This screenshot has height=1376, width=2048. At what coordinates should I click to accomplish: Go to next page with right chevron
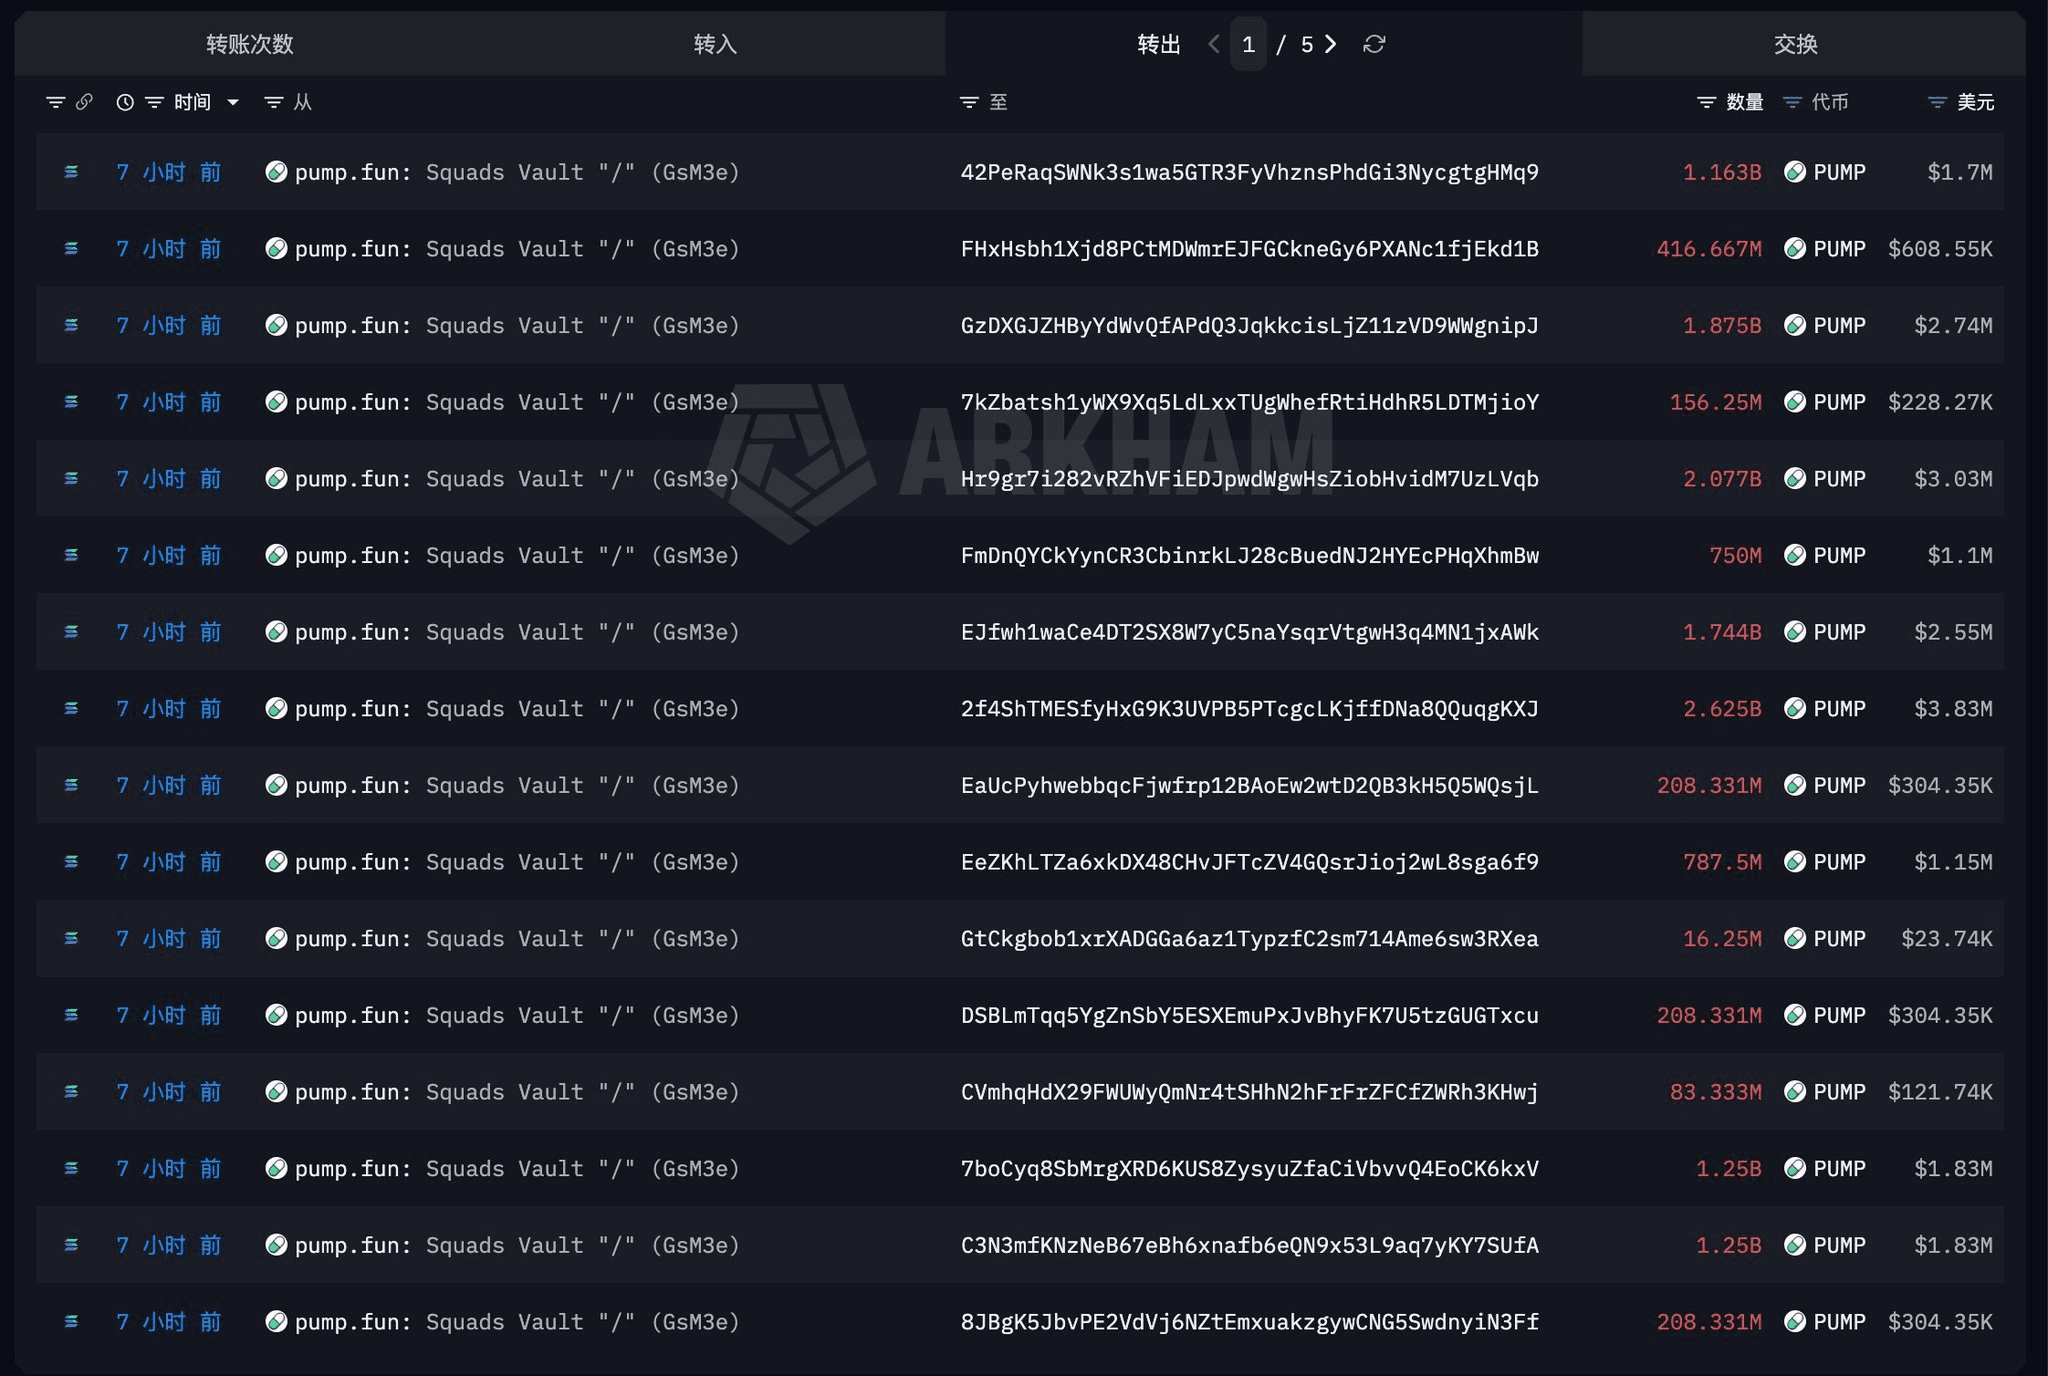click(1331, 44)
